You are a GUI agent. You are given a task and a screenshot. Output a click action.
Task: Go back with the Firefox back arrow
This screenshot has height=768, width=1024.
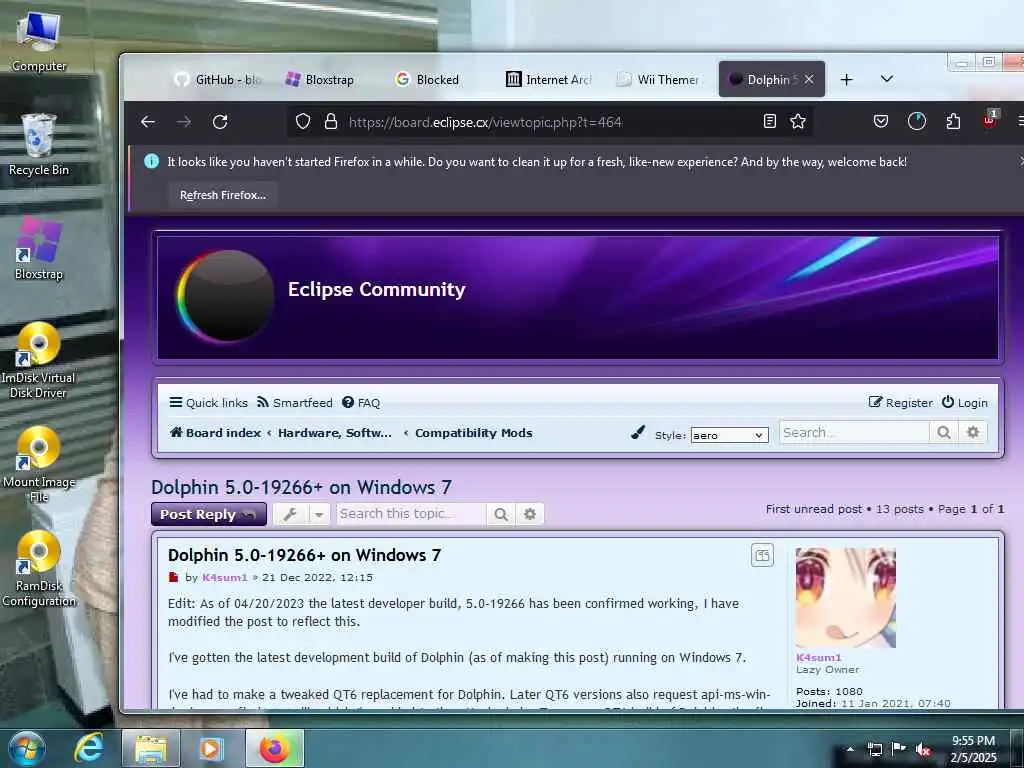coord(148,121)
